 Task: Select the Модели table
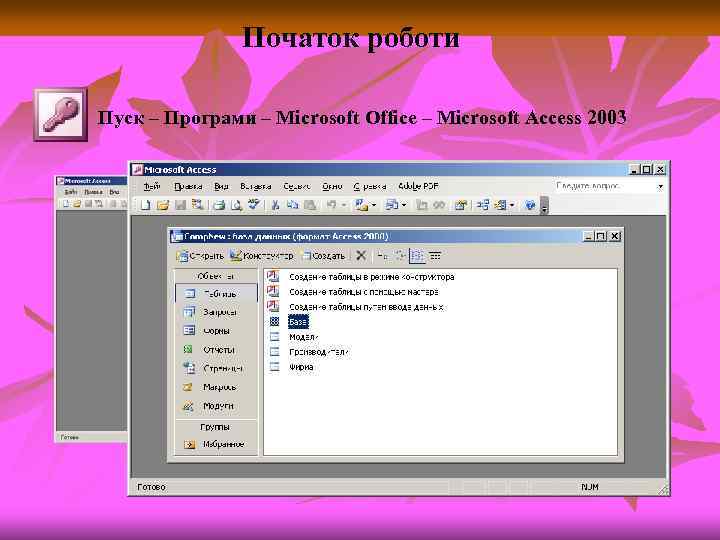[294, 337]
